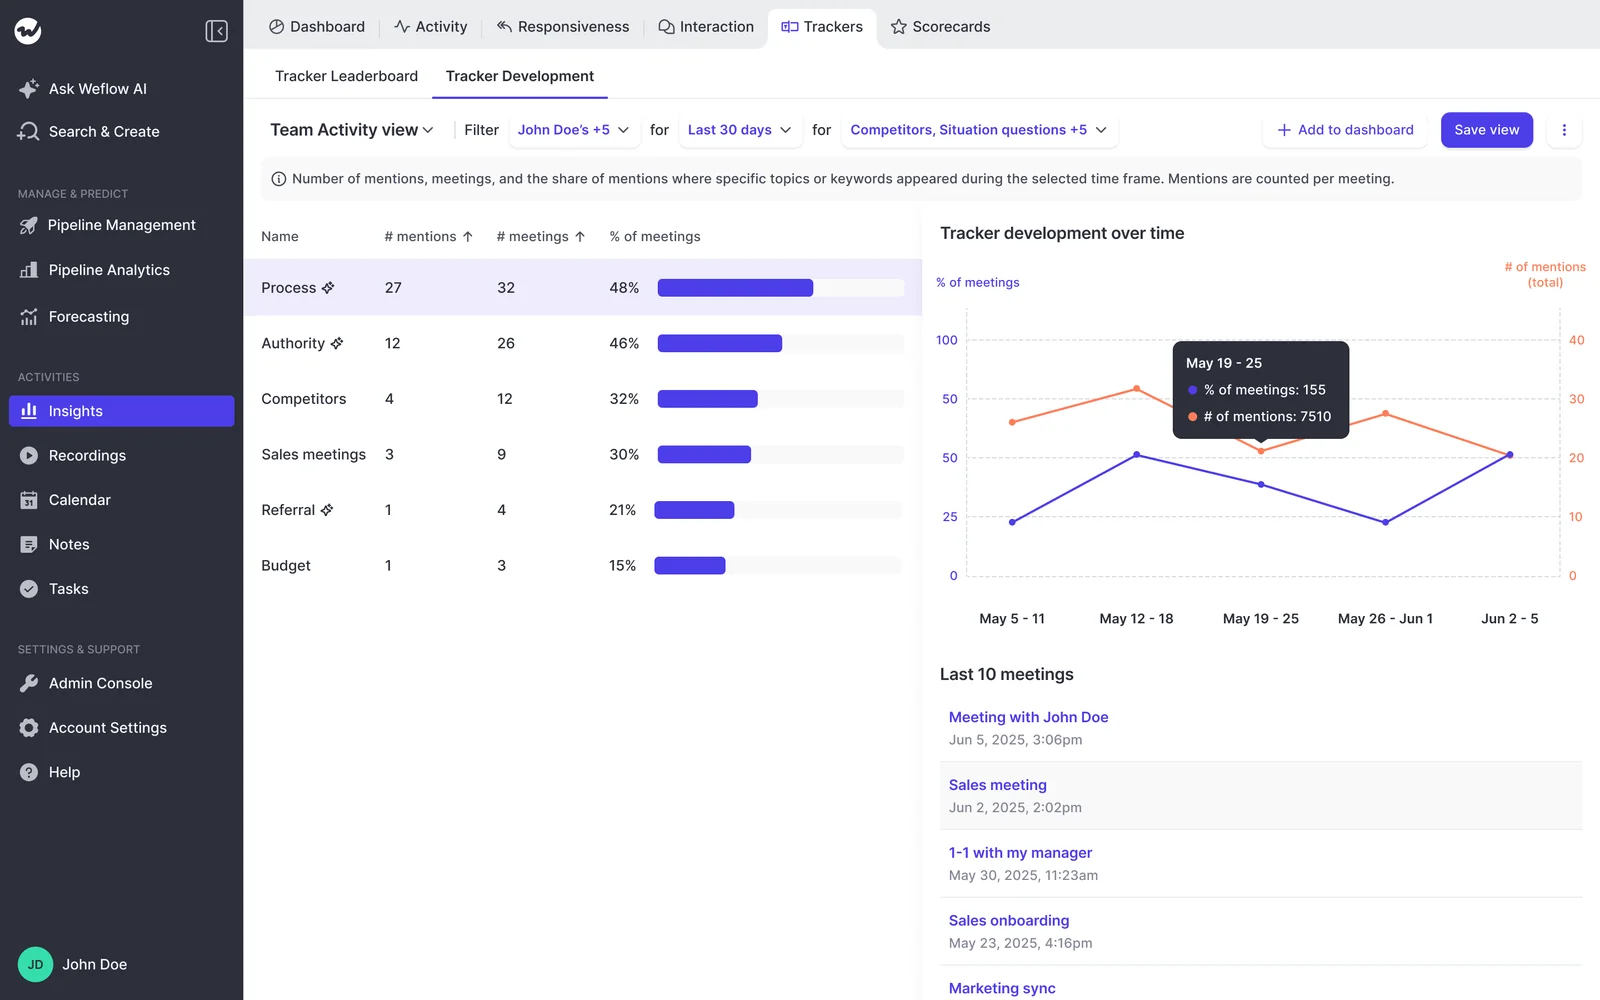Open the Meeting with John Doe link
This screenshot has width=1600, height=1000.
(x=1028, y=717)
